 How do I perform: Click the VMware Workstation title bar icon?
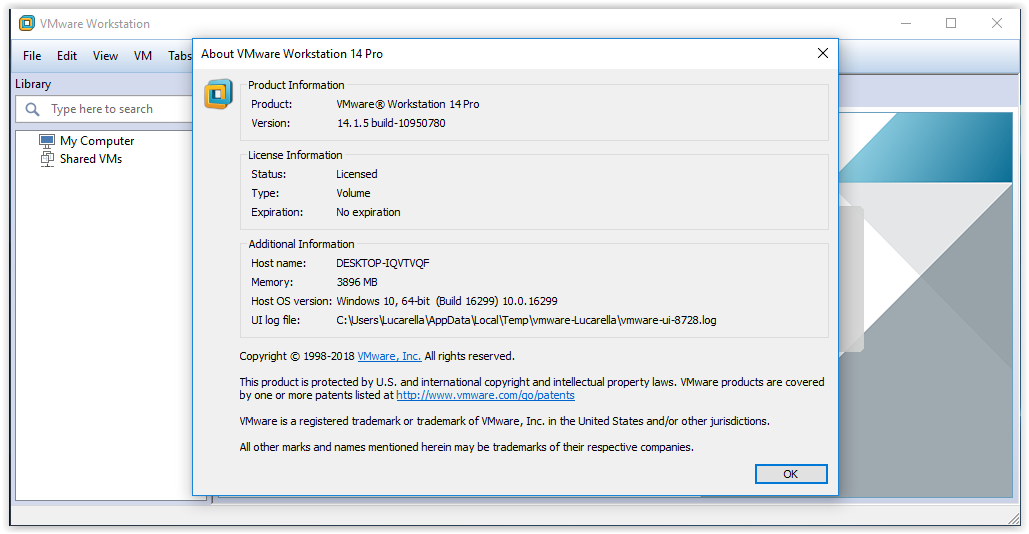coord(27,24)
